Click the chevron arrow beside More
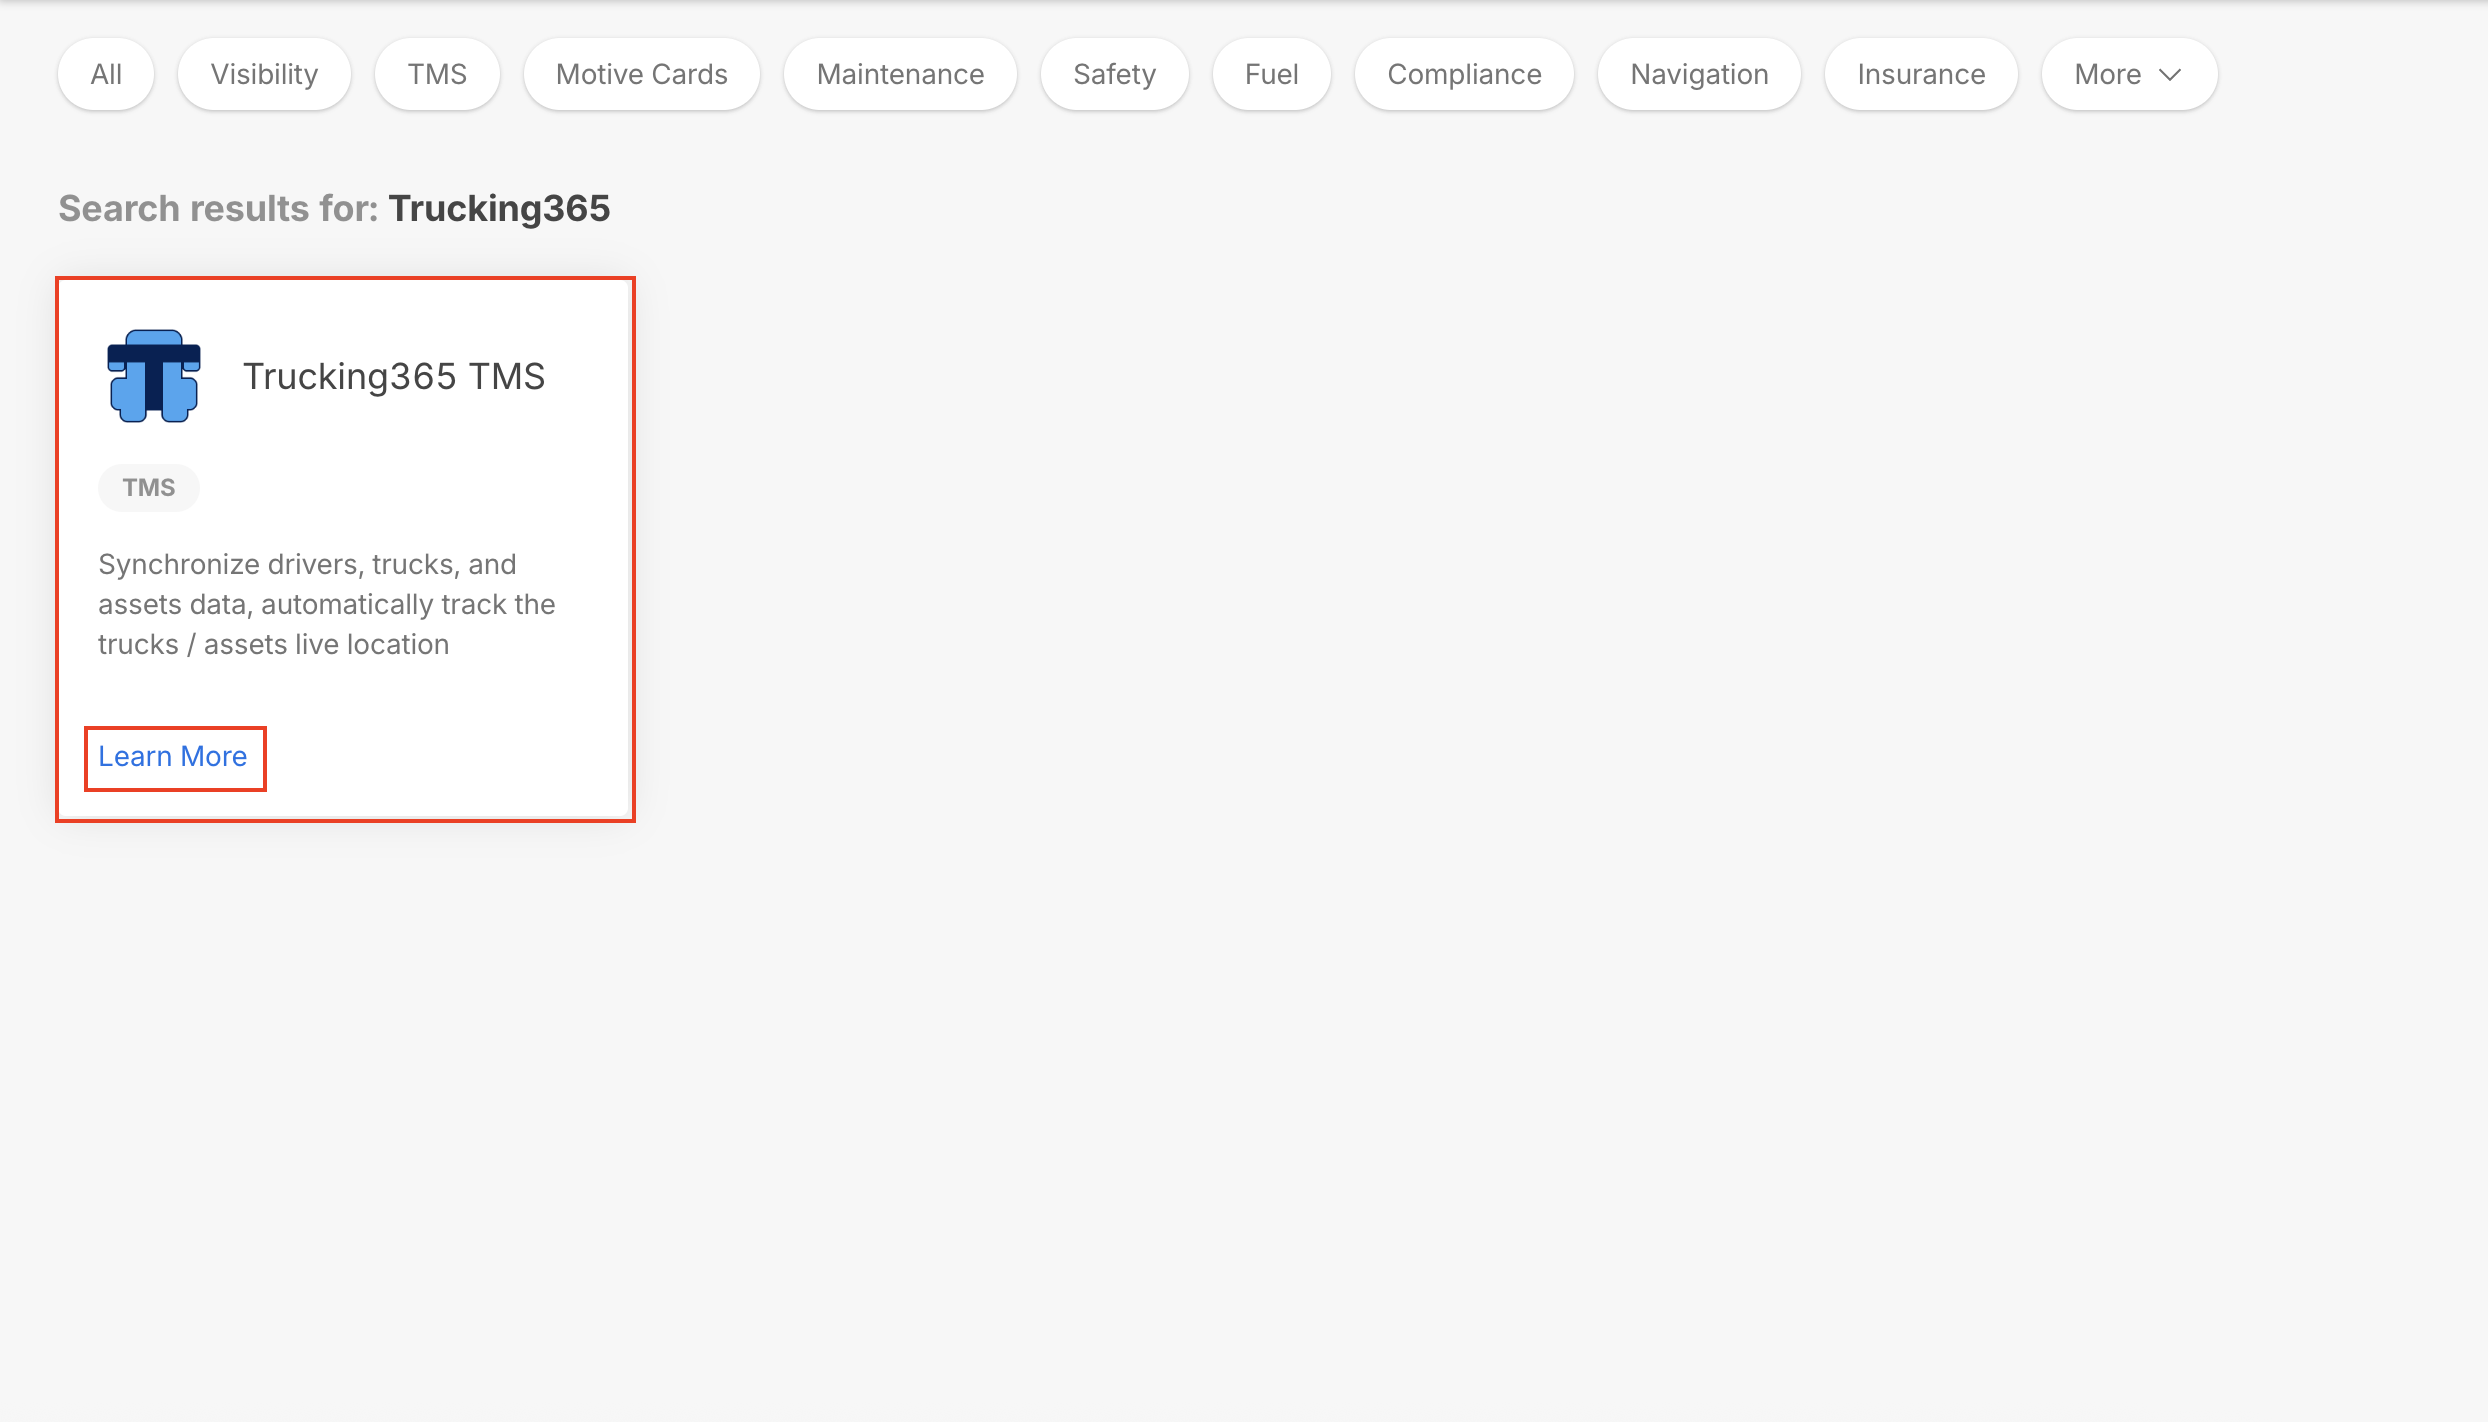Viewport: 2488px width, 1422px height. [2169, 75]
